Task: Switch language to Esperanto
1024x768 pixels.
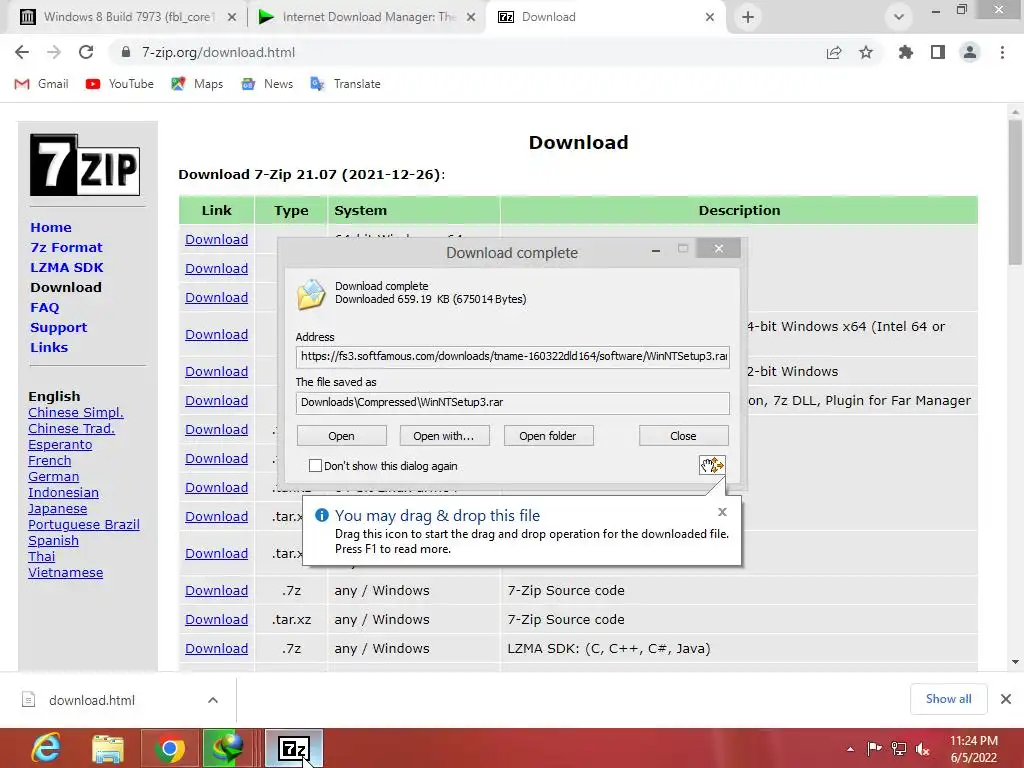Action: [60, 444]
